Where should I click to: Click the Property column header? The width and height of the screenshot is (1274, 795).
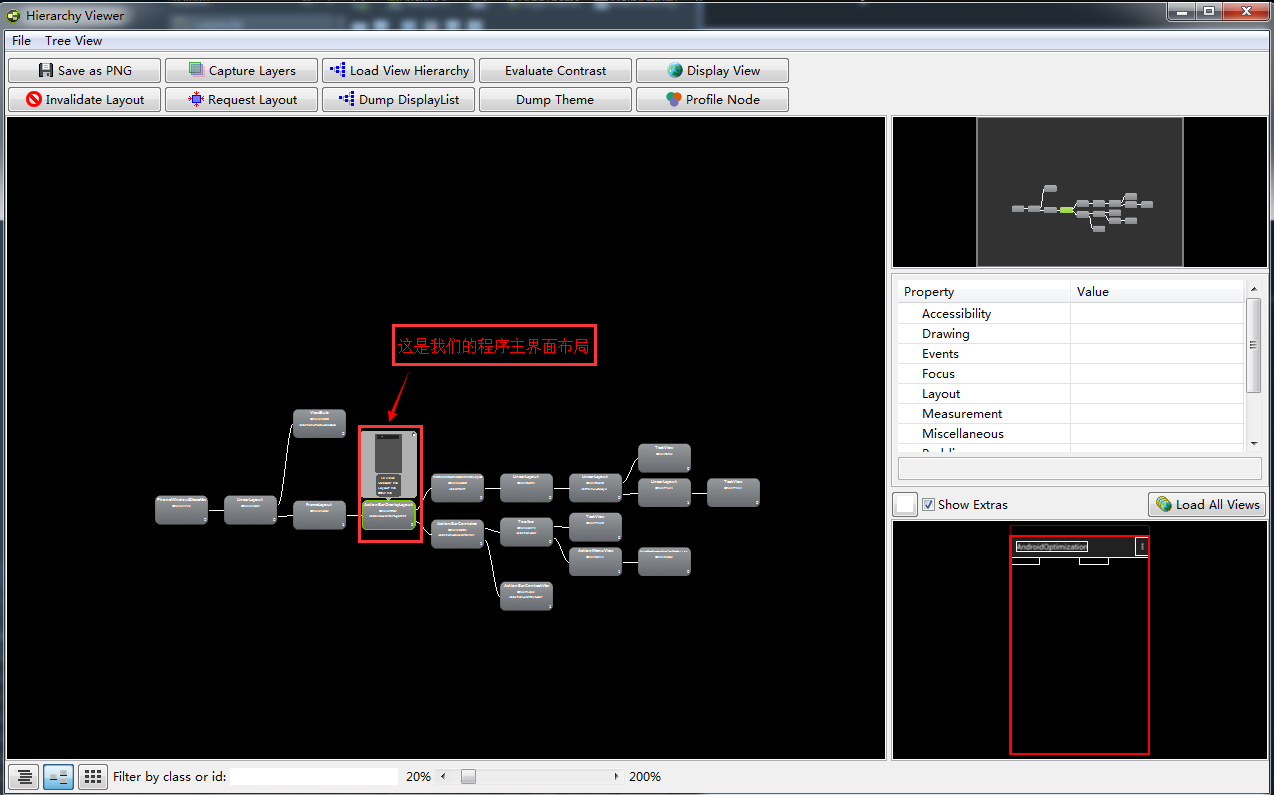pyautogui.click(x=984, y=292)
